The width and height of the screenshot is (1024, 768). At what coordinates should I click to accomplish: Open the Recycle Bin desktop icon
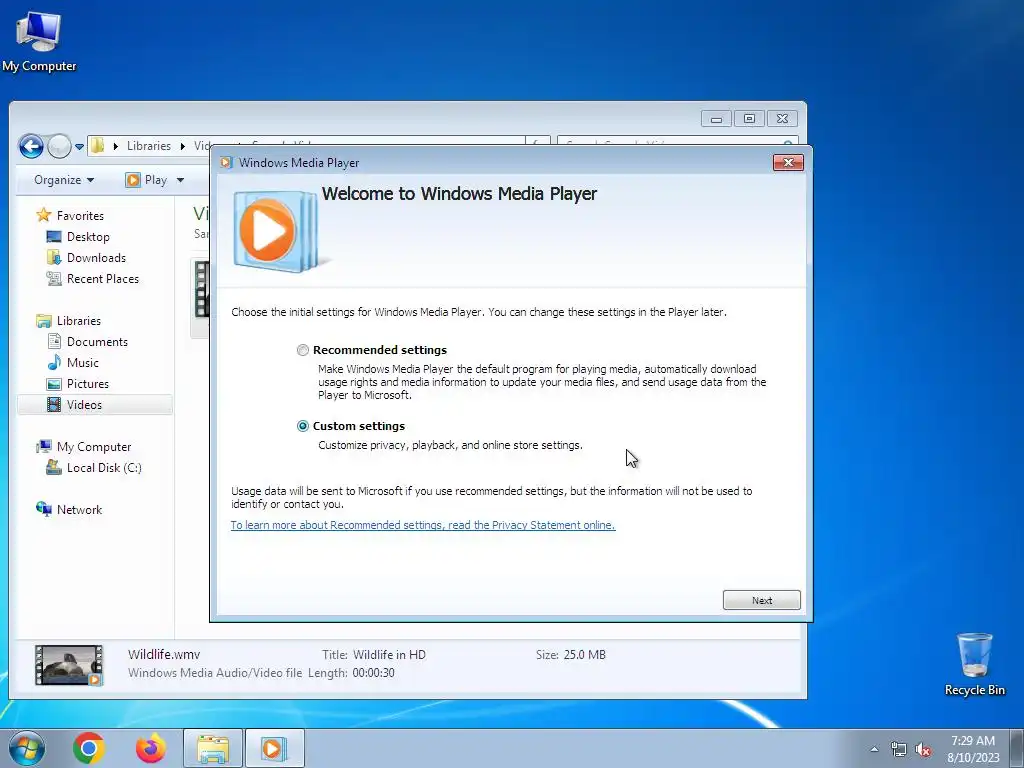click(974, 665)
